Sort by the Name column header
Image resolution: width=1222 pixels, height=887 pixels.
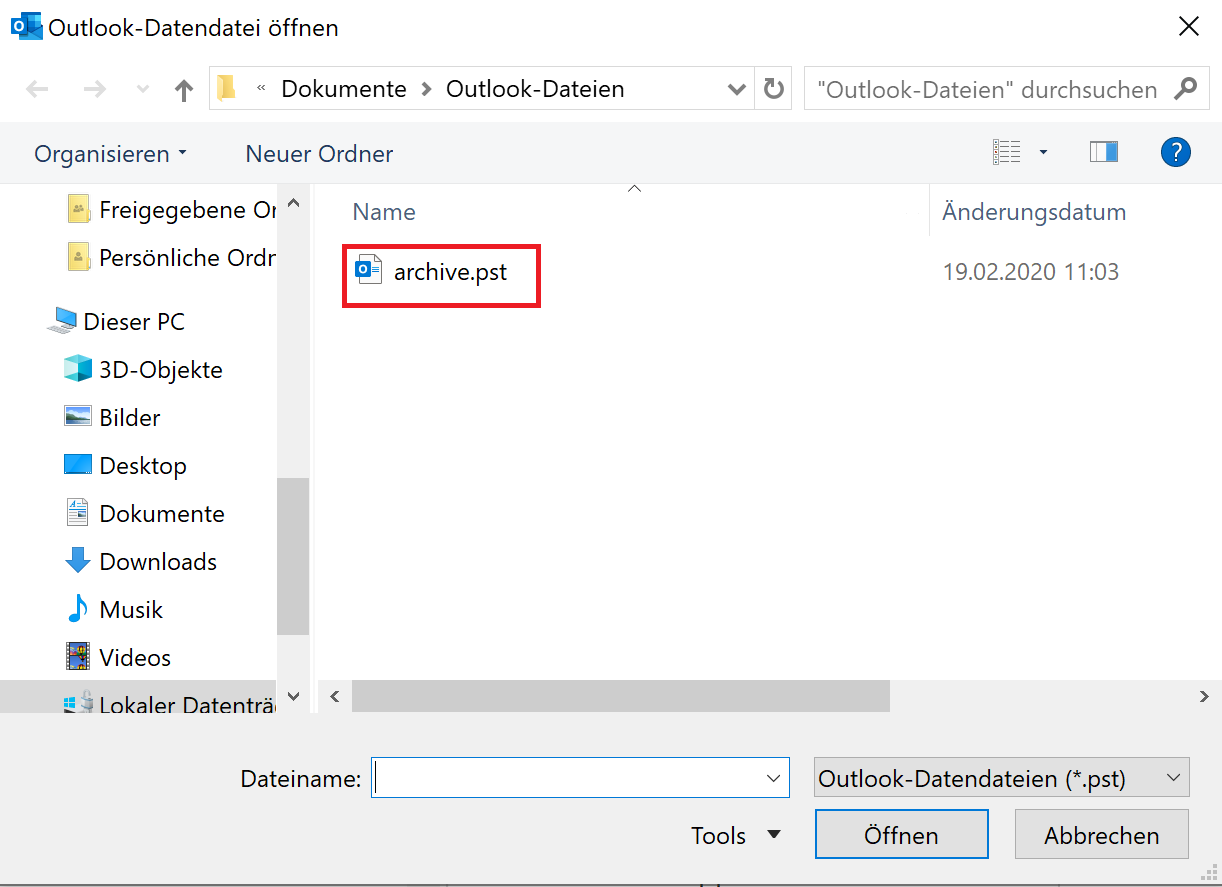tap(384, 212)
